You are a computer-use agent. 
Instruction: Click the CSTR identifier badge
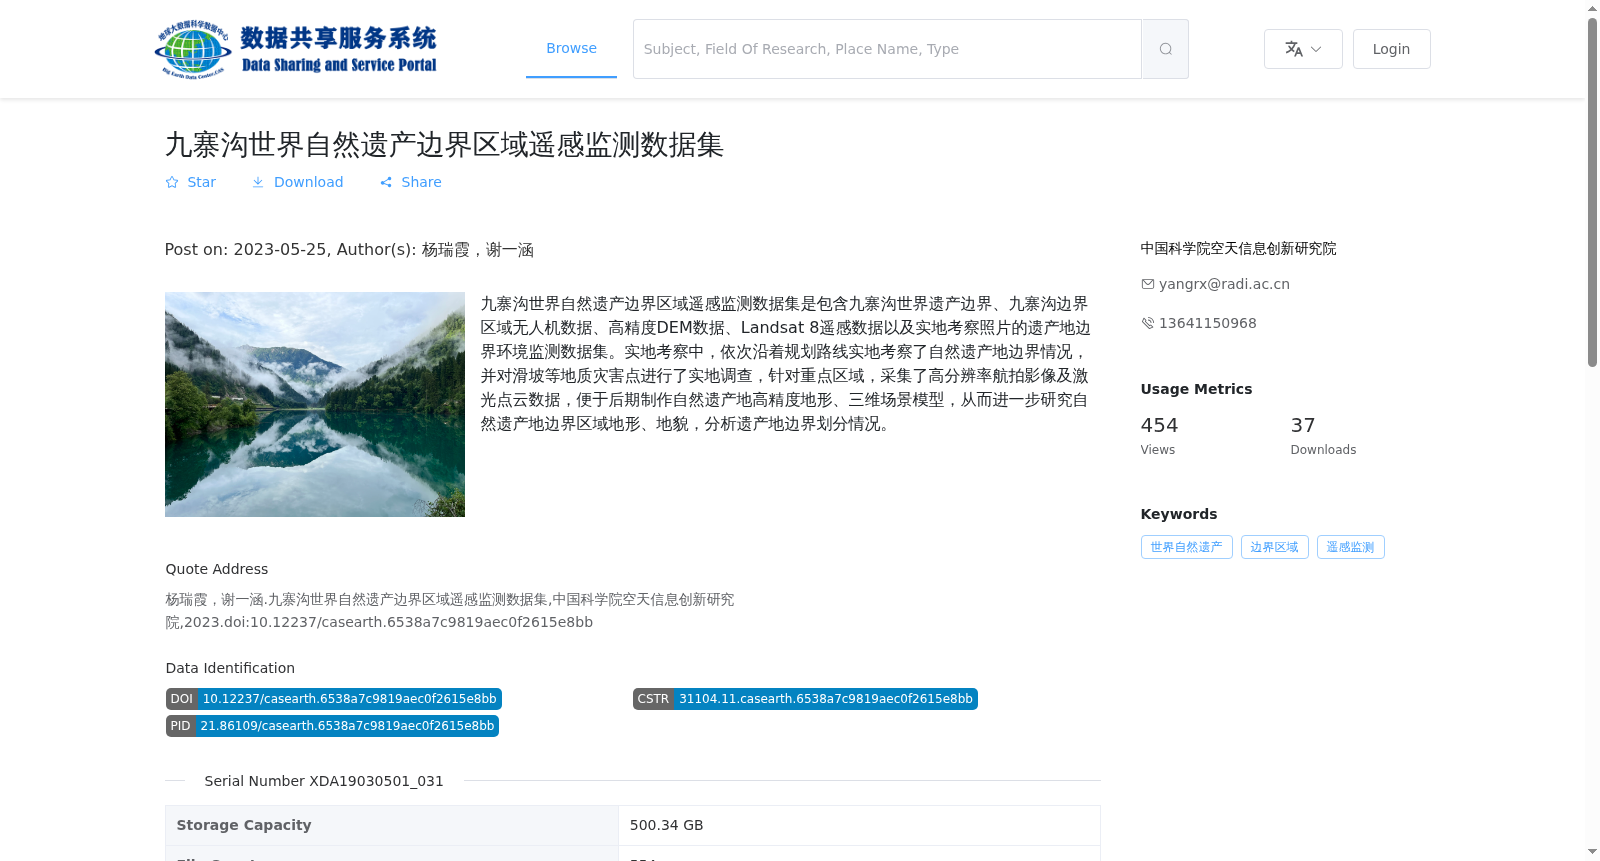pos(805,699)
